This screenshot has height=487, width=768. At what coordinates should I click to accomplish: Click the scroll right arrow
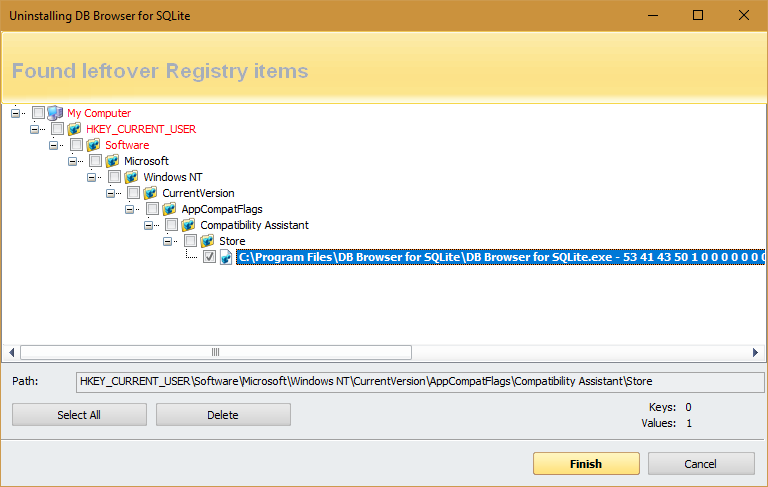tap(755, 352)
